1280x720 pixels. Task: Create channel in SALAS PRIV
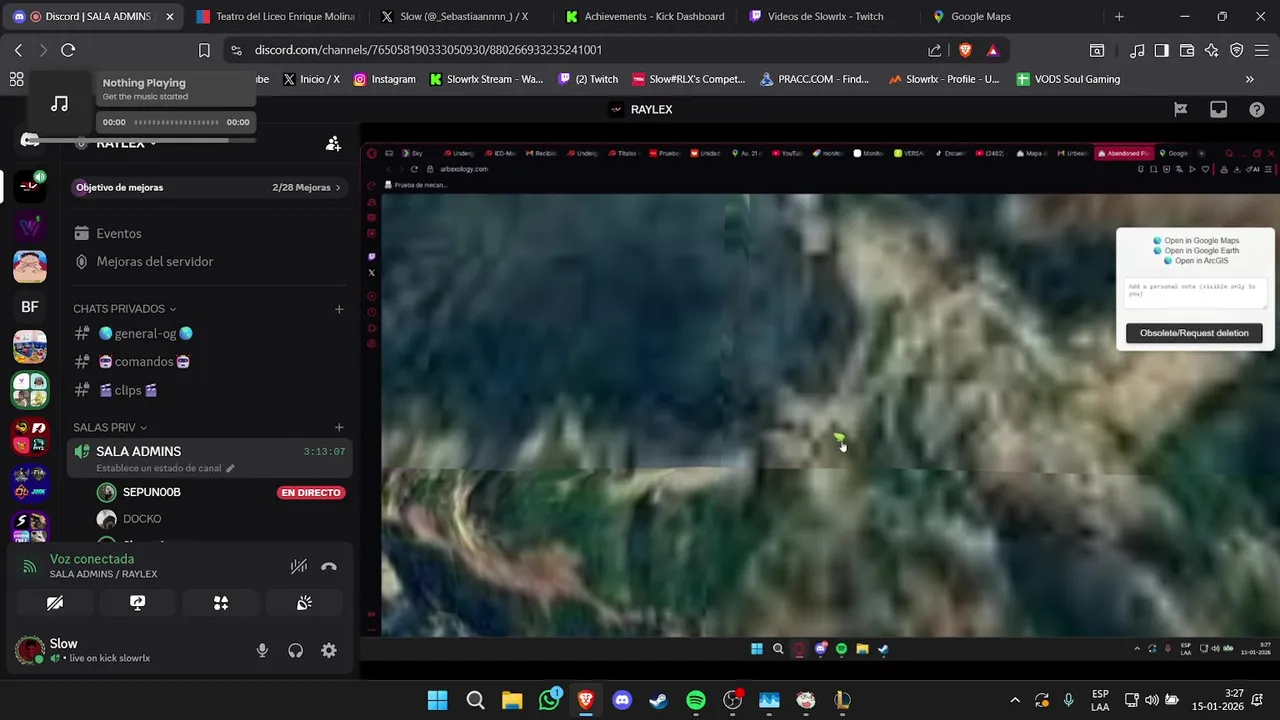[339, 428]
